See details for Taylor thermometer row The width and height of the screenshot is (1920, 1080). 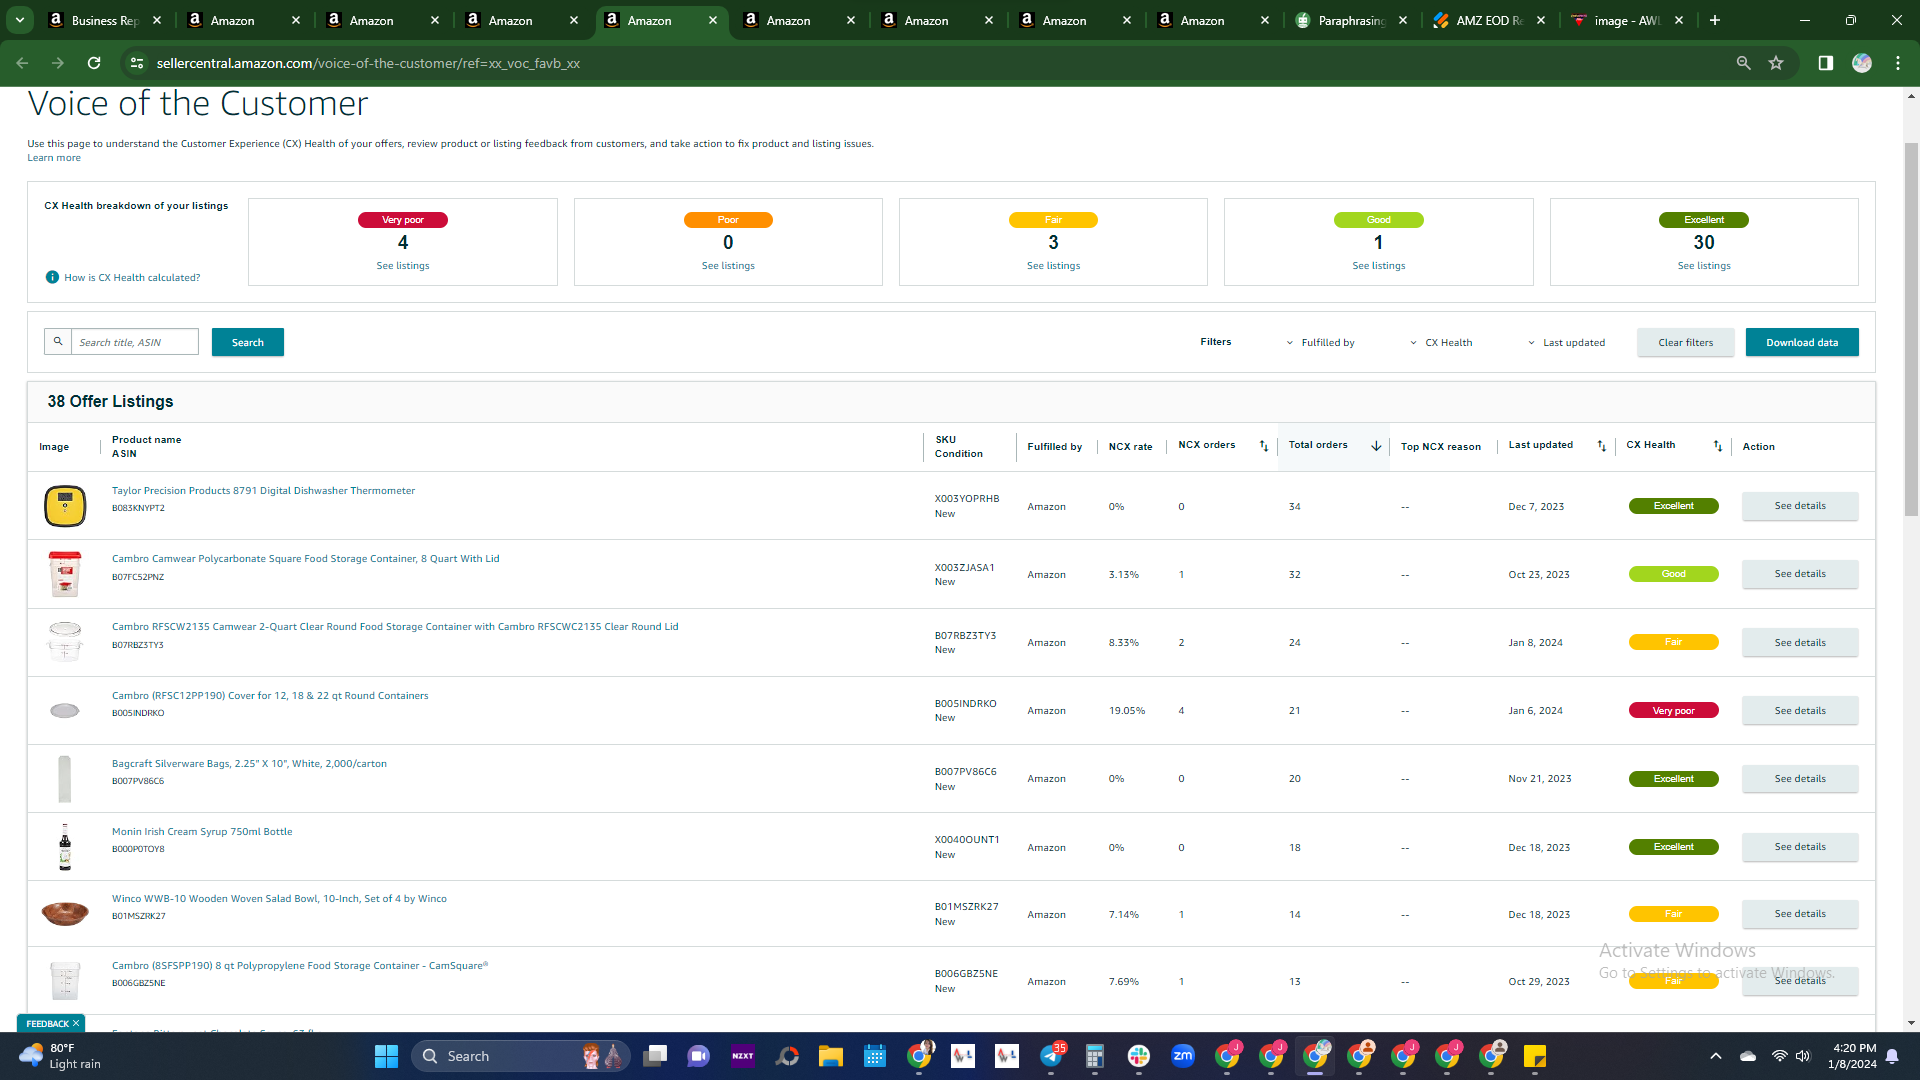pyautogui.click(x=1800, y=506)
